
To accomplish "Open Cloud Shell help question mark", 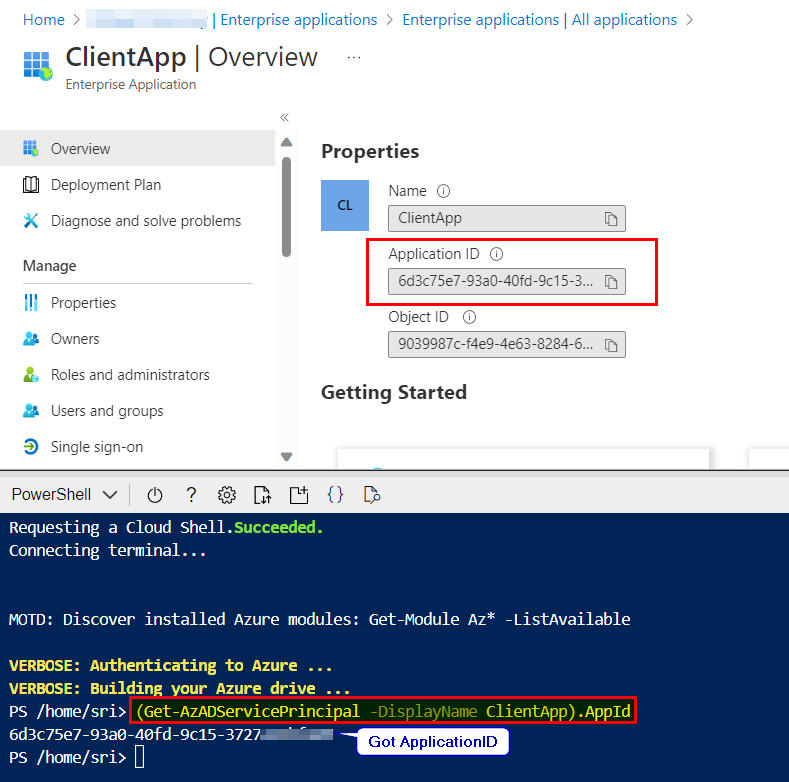I will pyautogui.click(x=191, y=495).
